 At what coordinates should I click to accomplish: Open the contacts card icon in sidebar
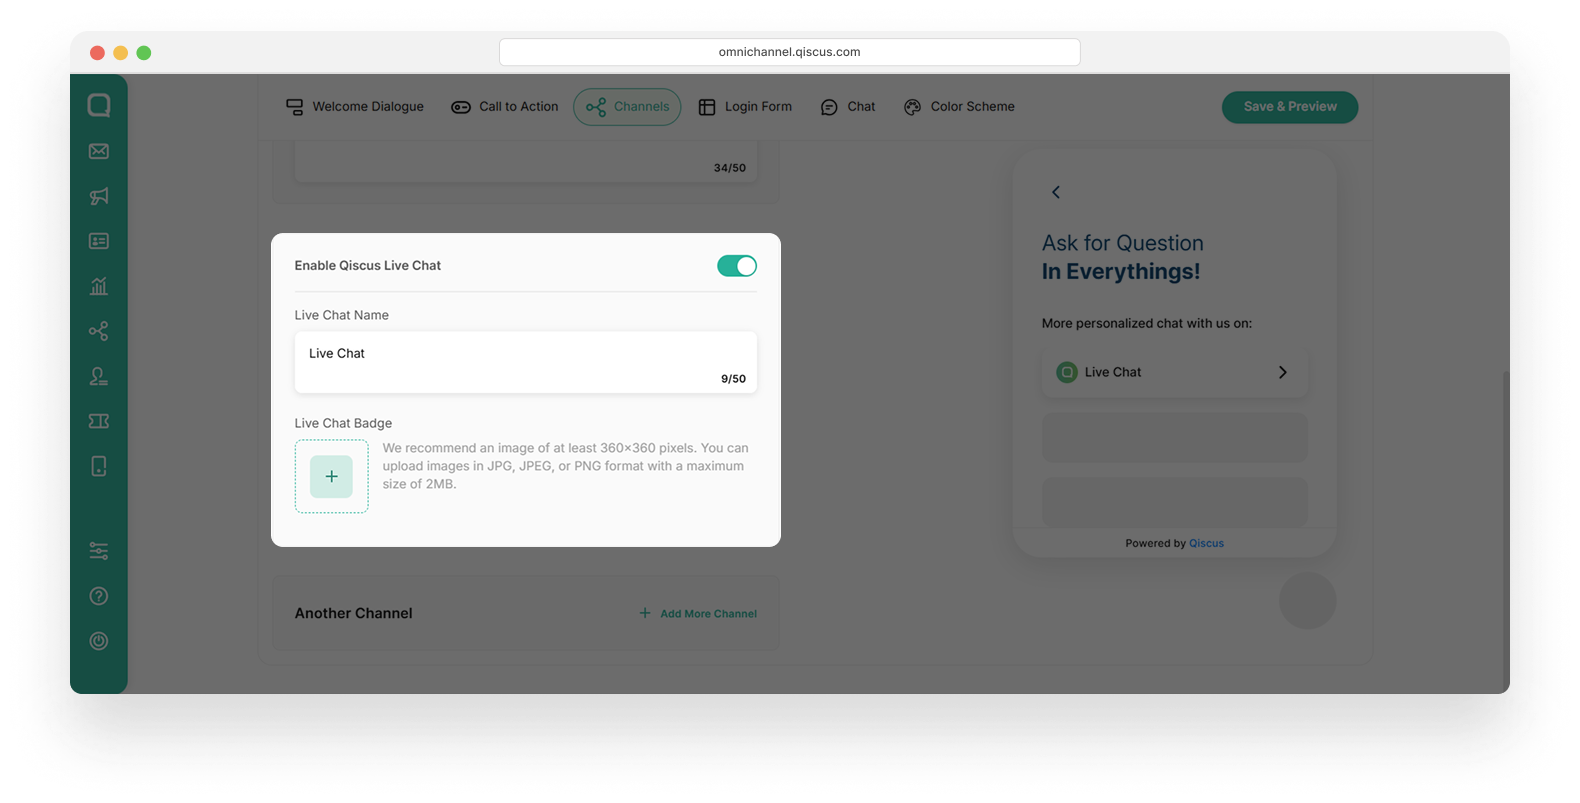(98, 241)
